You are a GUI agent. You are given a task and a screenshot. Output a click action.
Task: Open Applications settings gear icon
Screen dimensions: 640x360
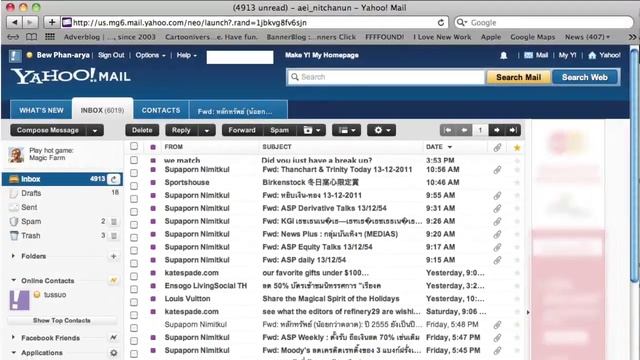[x=113, y=353]
